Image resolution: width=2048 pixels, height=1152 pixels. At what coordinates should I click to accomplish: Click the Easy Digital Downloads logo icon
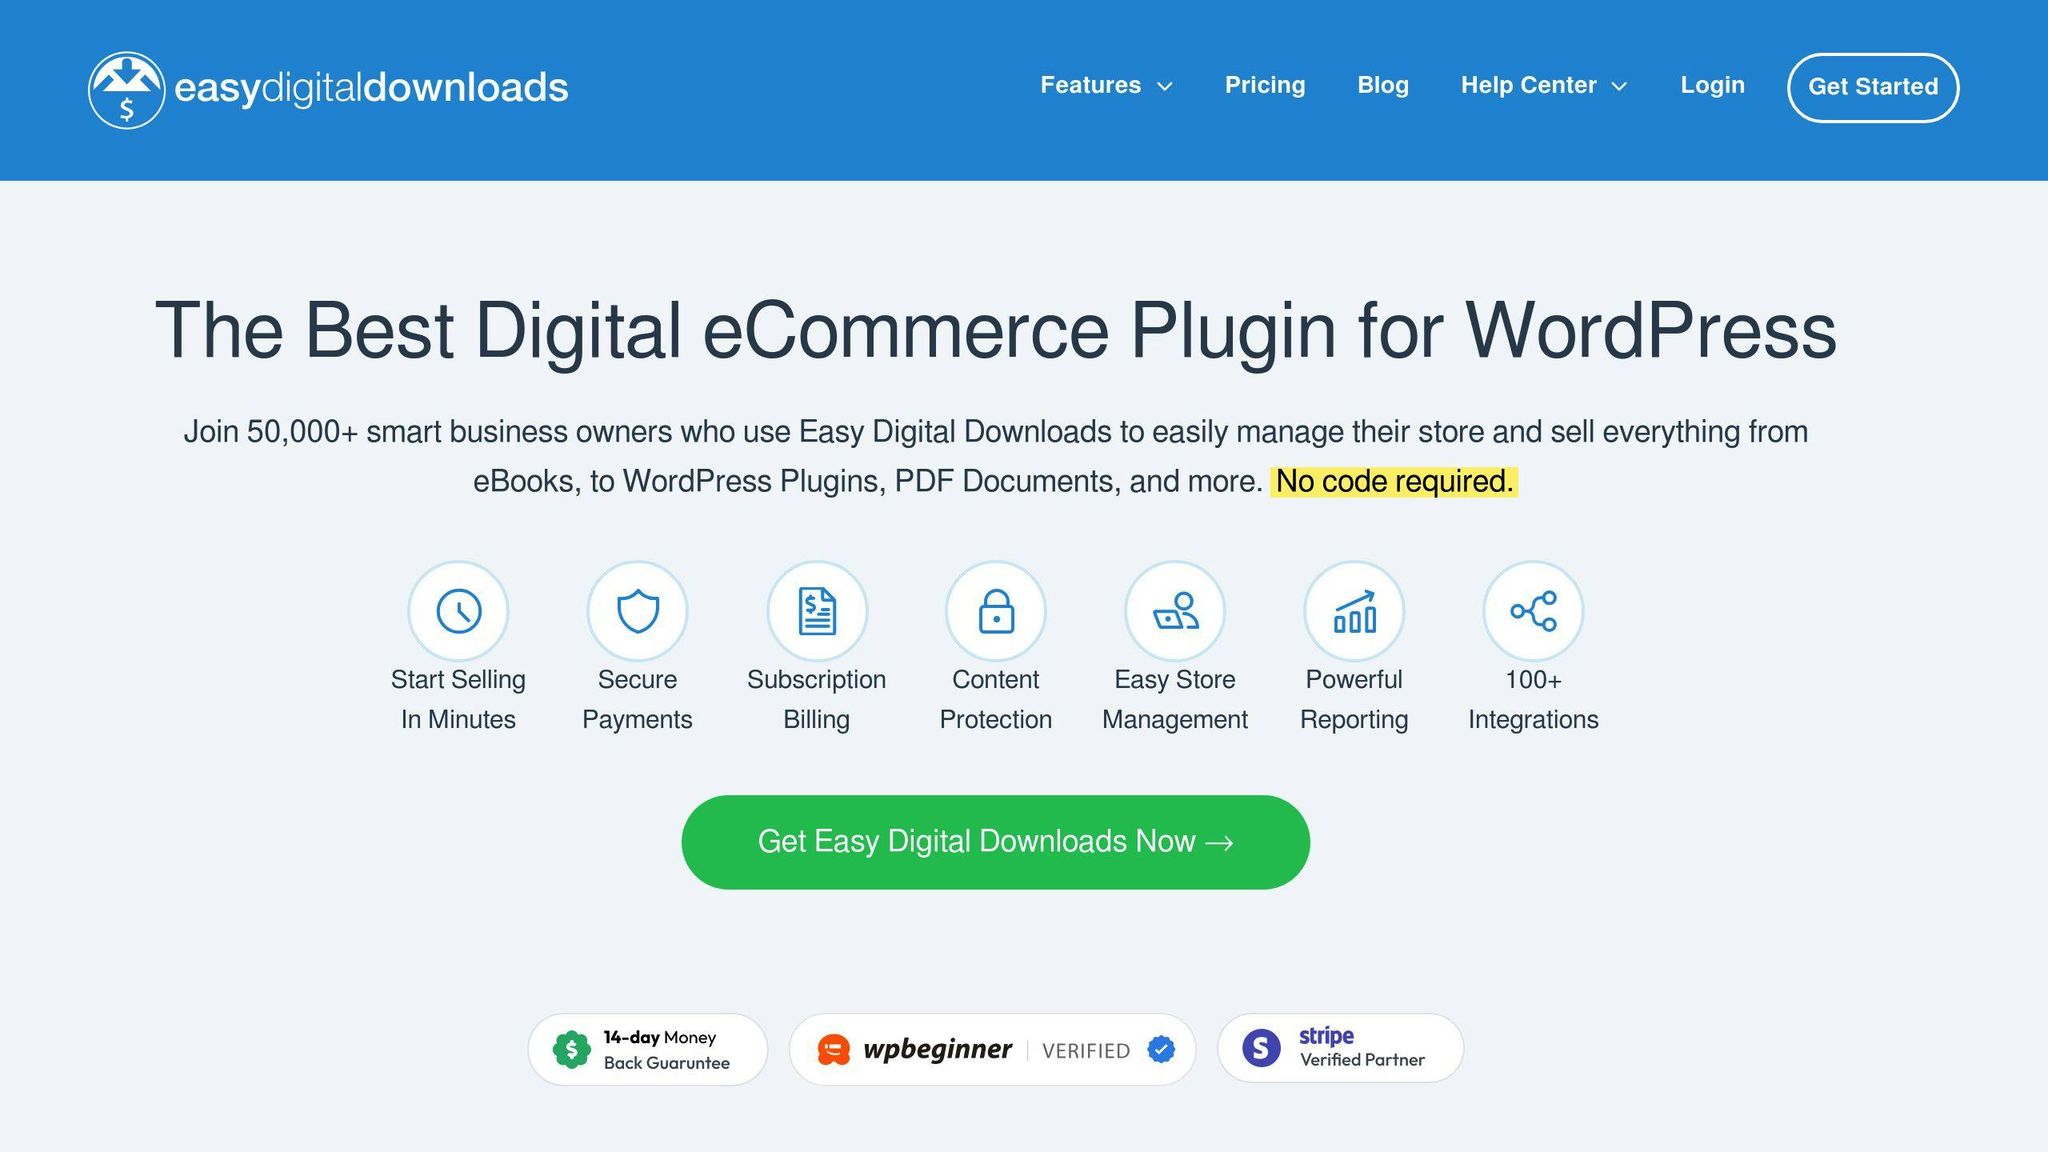click(126, 90)
